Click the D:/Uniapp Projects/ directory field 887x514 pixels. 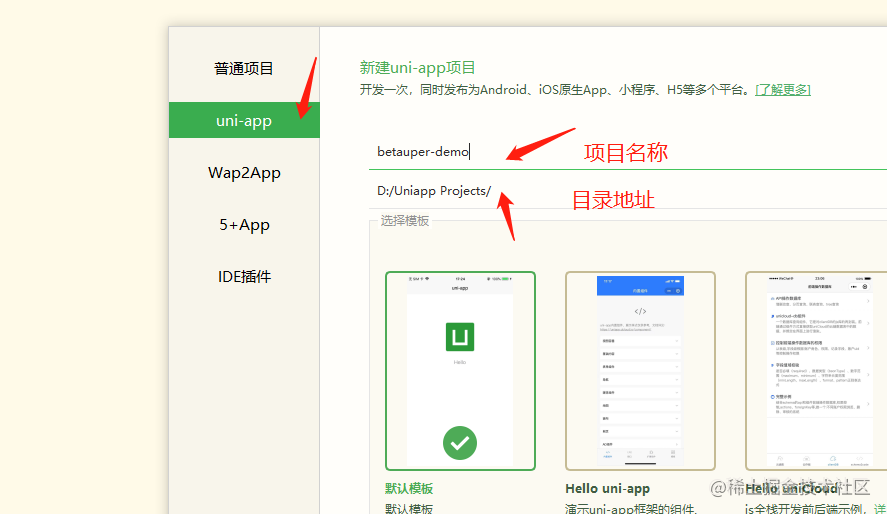point(628,191)
